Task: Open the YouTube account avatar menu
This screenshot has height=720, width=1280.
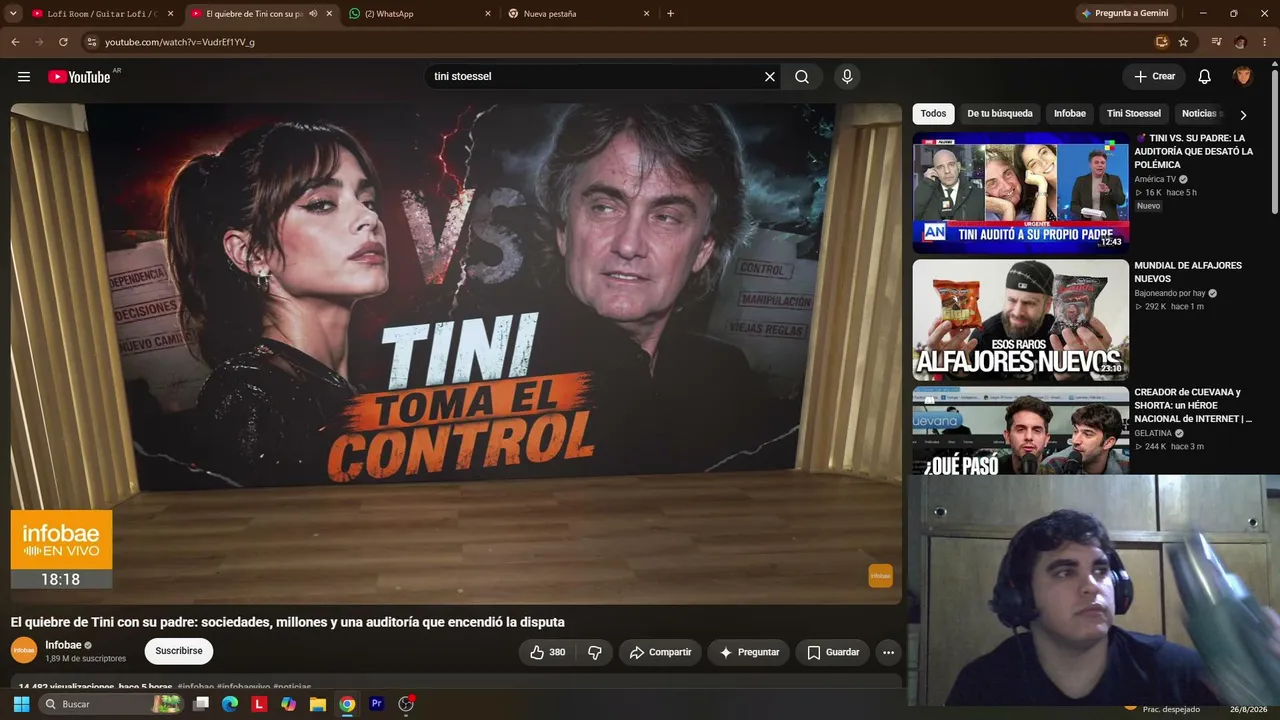Action: pos(1243,77)
